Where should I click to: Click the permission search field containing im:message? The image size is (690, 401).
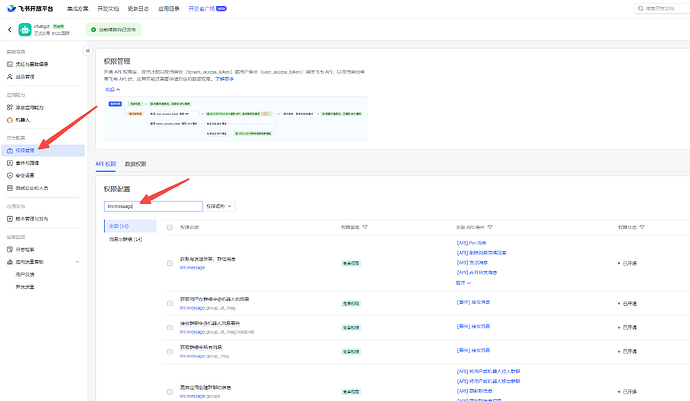click(153, 206)
